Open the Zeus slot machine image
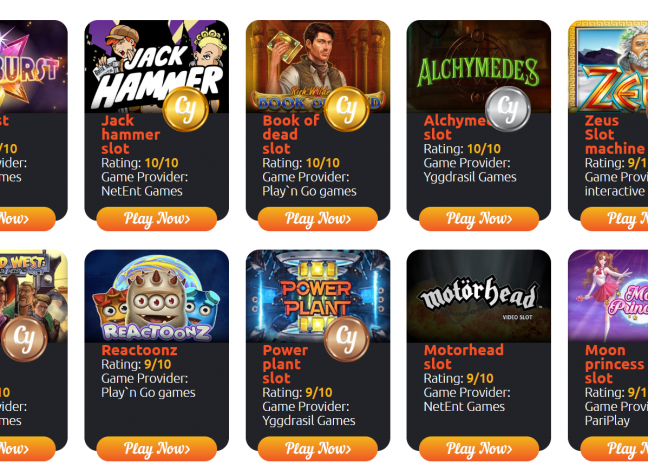 [x=608, y=67]
